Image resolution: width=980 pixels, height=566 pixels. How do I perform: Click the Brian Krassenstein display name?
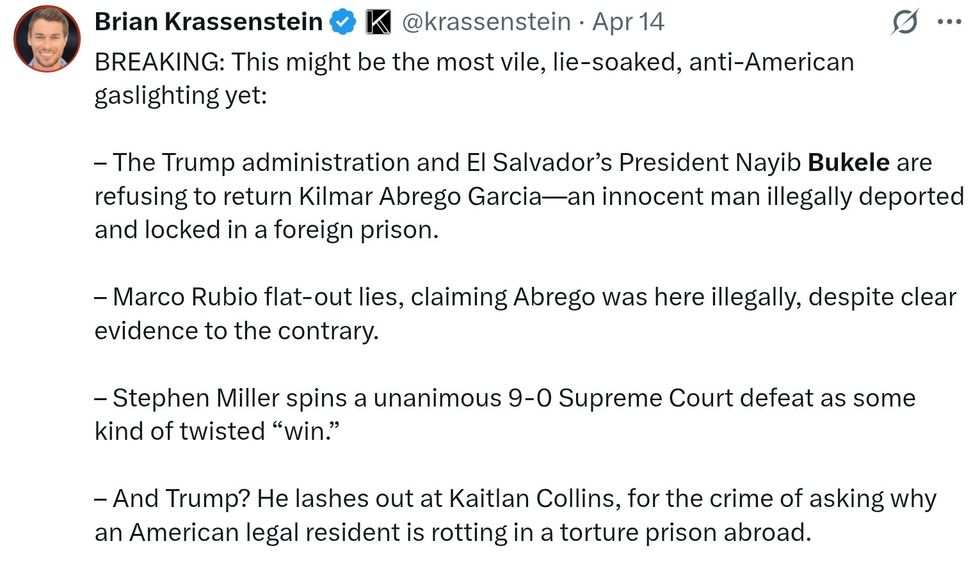point(208,21)
